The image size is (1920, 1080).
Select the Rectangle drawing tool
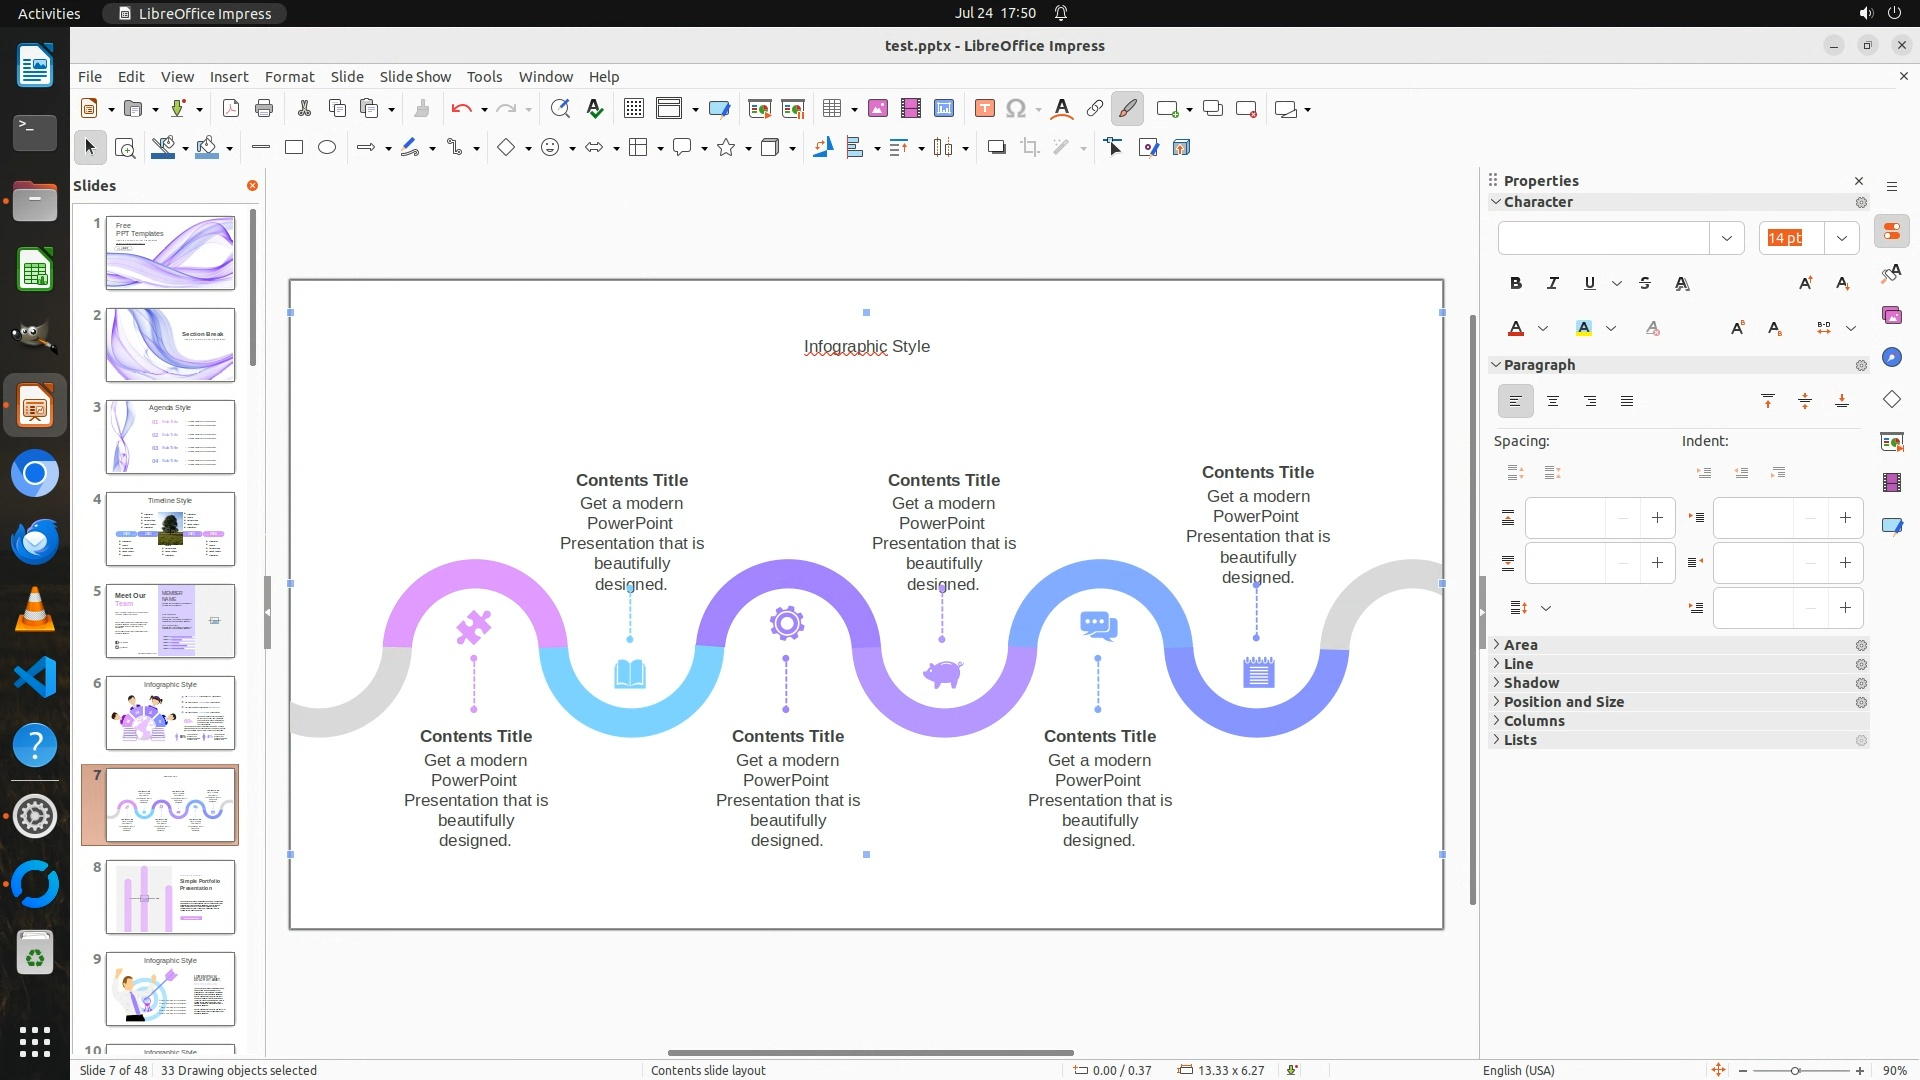tap(294, 148)
